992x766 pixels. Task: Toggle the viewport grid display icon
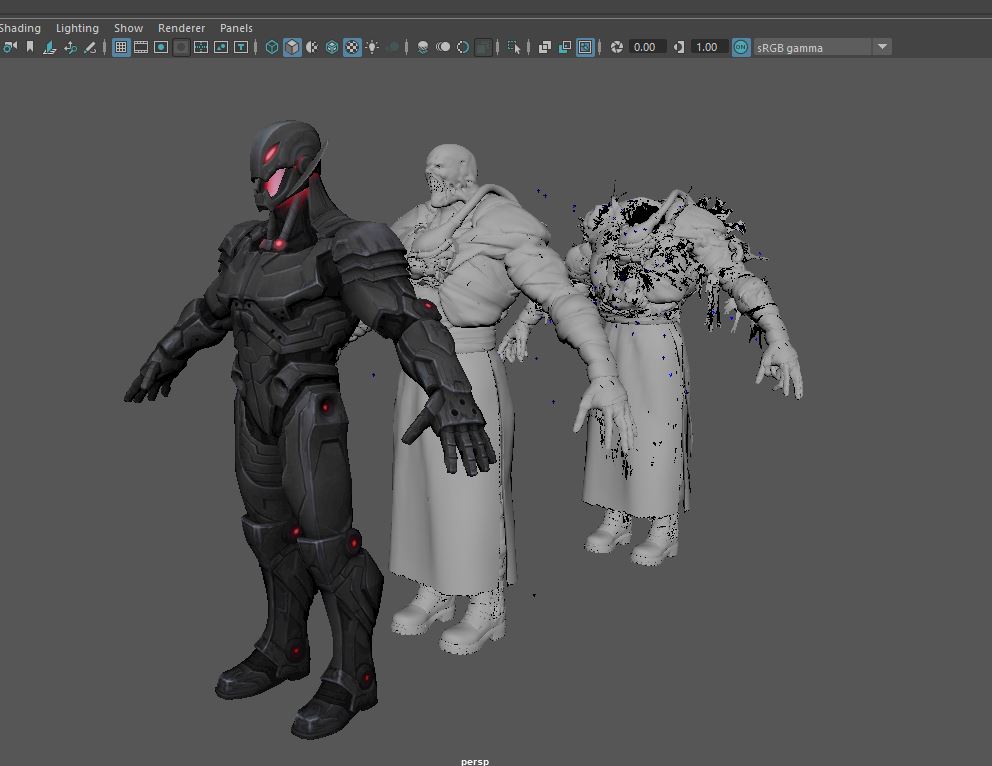tap(121, 47)
